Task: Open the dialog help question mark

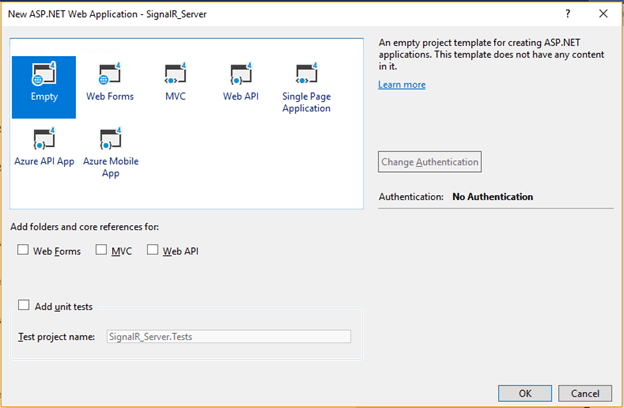Action: (568, 14)
